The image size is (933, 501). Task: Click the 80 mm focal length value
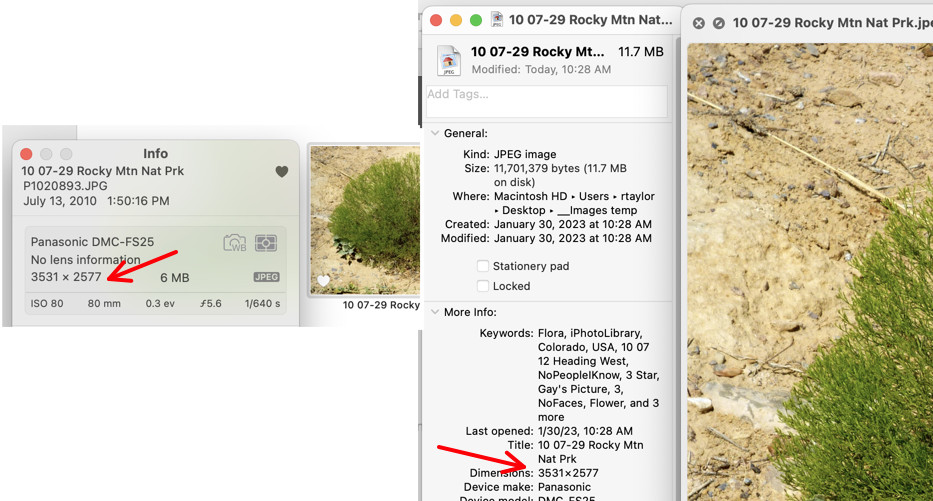(x=104, y=303)
